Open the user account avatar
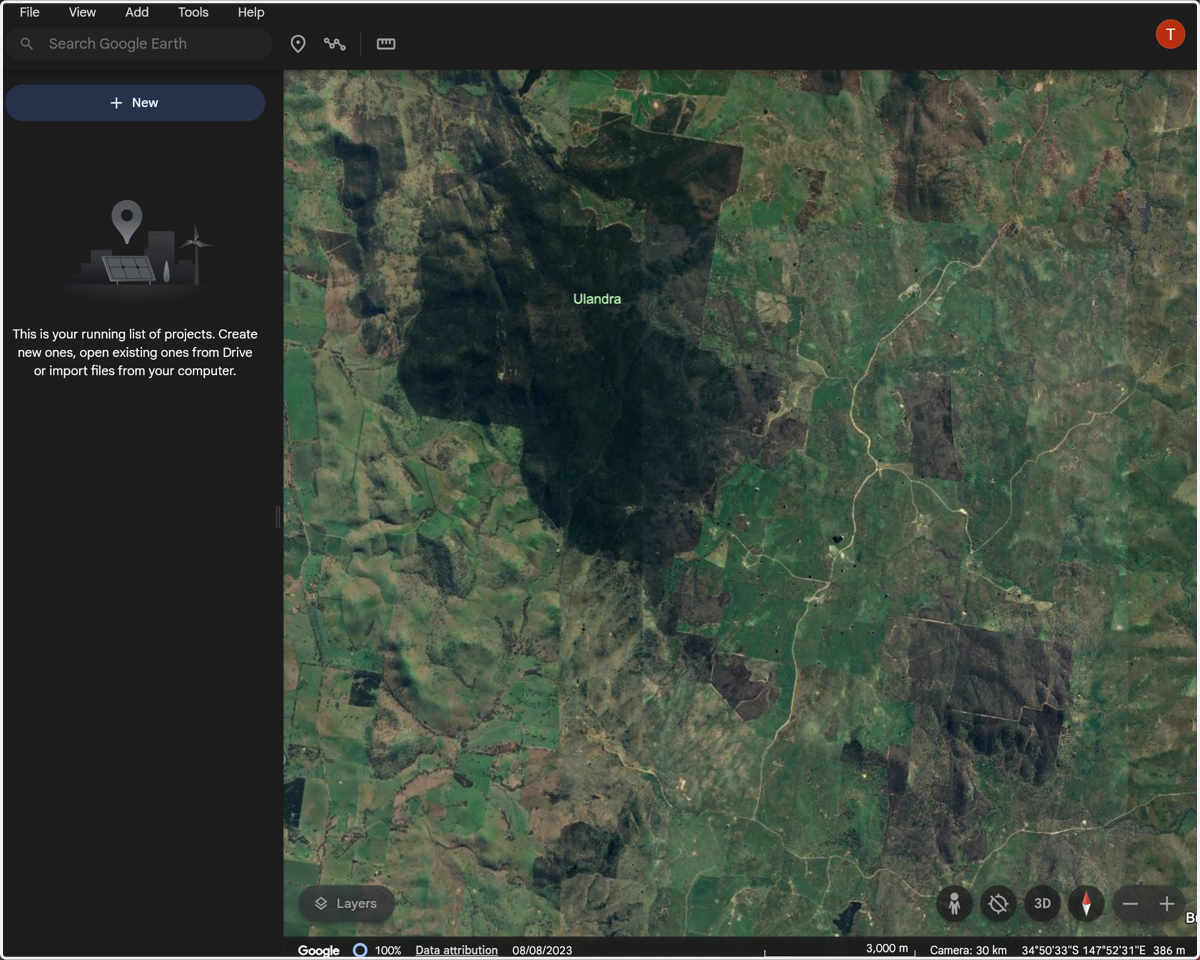1200x960 pixels. (1170, 34)
